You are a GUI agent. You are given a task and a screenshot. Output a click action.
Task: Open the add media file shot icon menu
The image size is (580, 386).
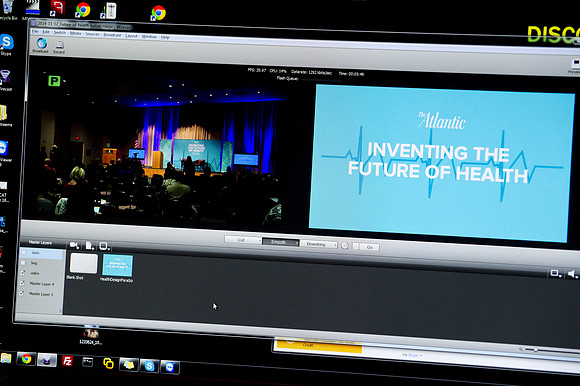click(90, 246)
